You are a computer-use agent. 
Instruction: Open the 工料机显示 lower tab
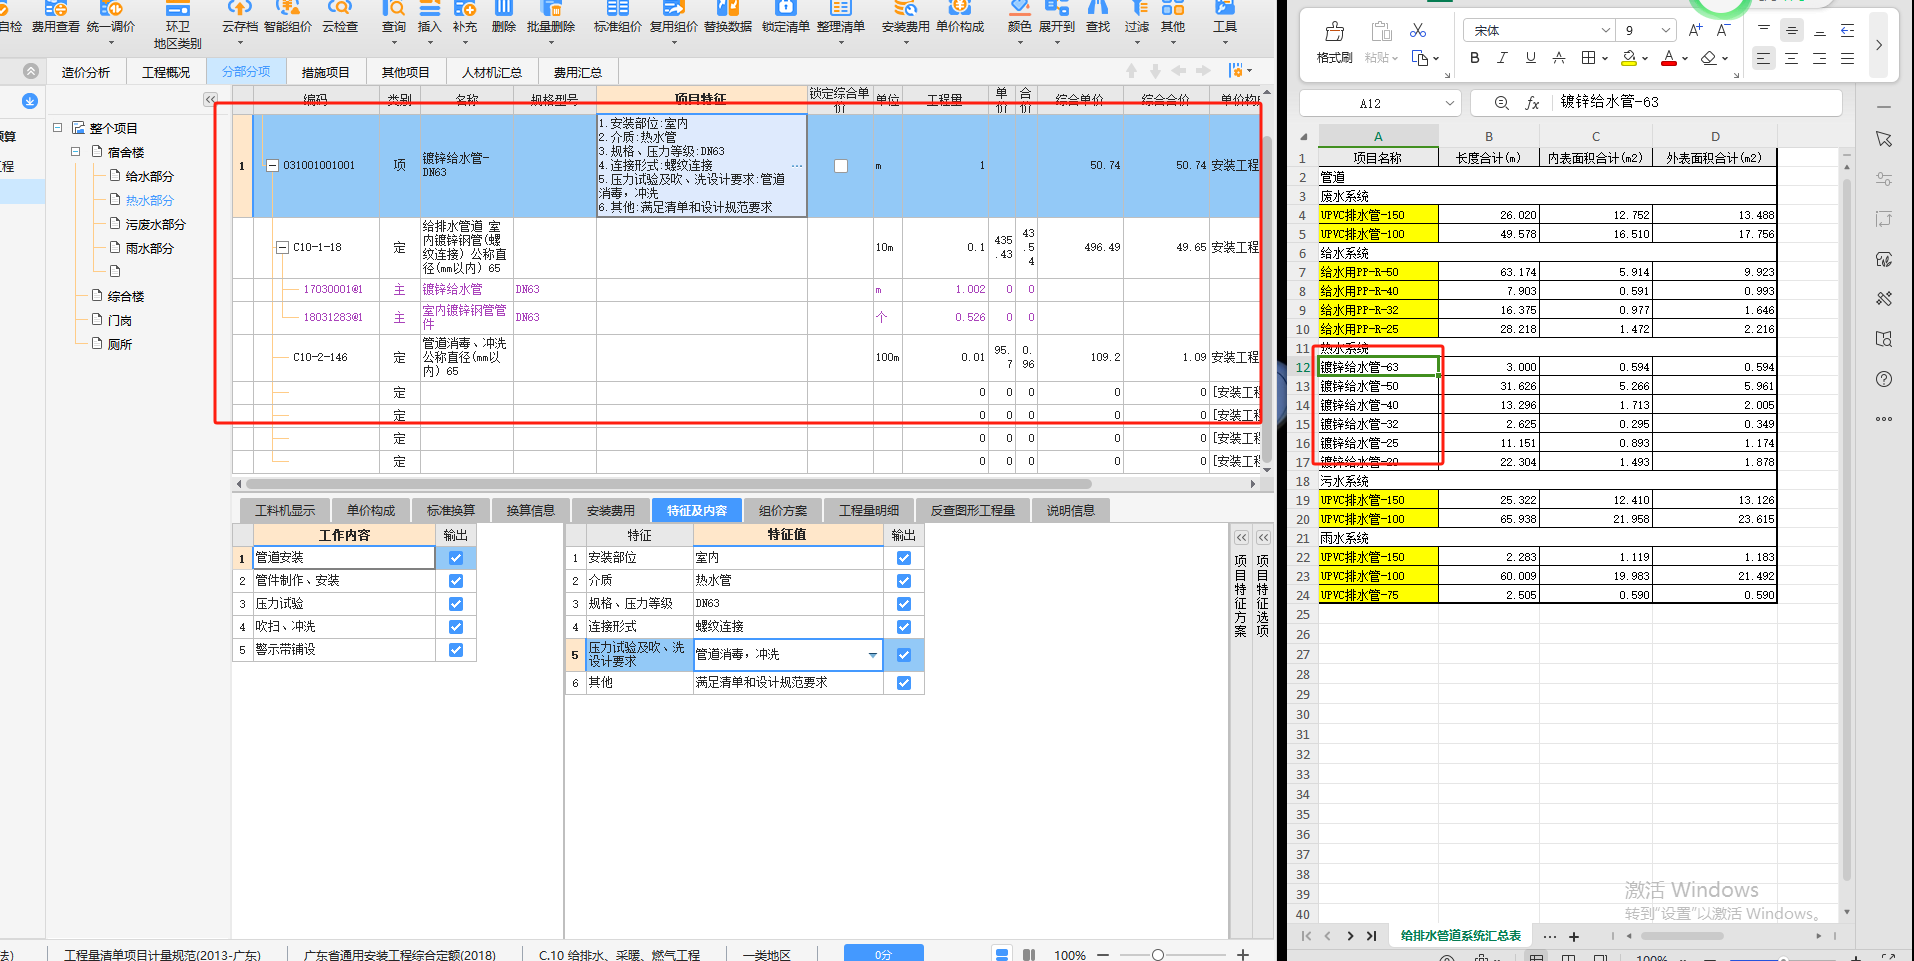click(285, 510)
